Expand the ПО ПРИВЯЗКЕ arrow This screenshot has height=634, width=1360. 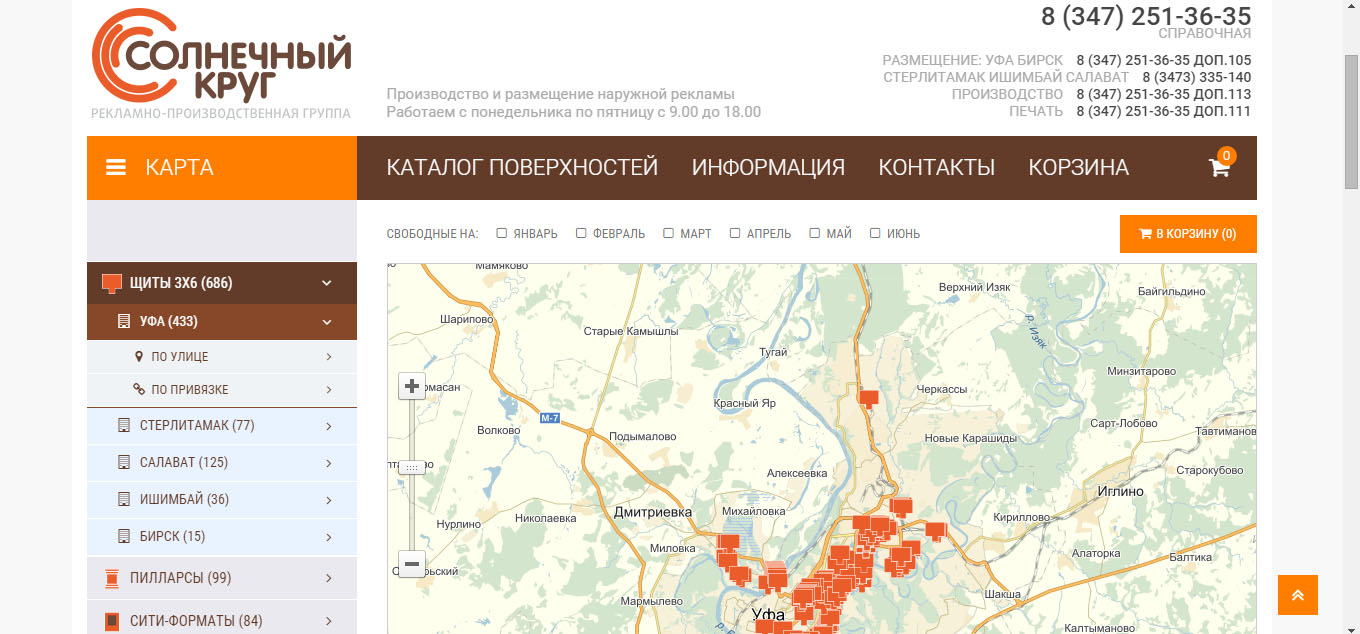click(329, 390)
